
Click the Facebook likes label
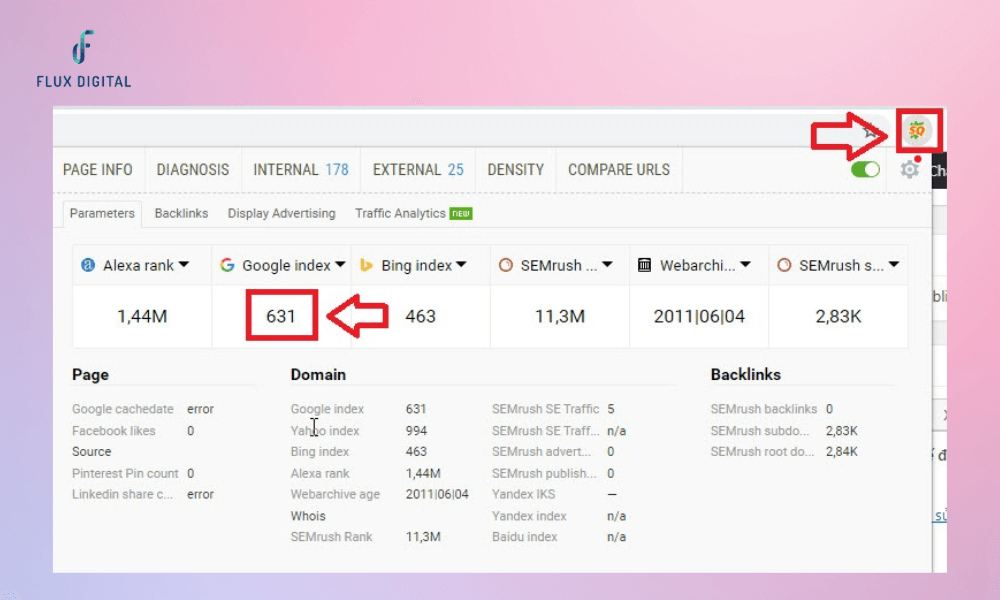(x=114, y=430)
